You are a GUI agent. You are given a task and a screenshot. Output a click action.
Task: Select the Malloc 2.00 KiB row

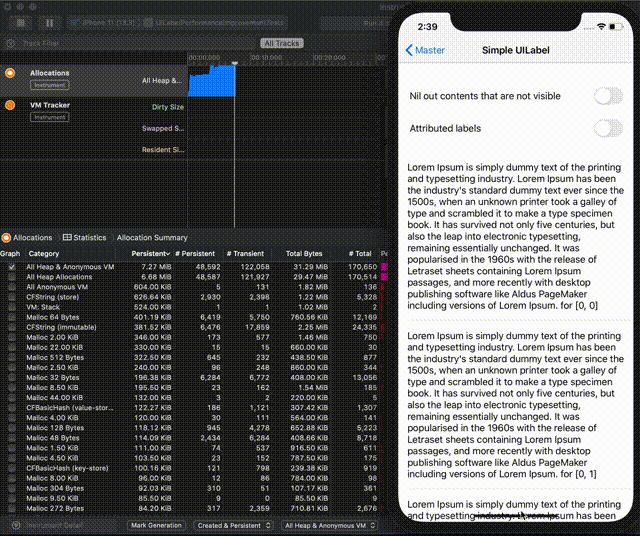click(192, 337)
